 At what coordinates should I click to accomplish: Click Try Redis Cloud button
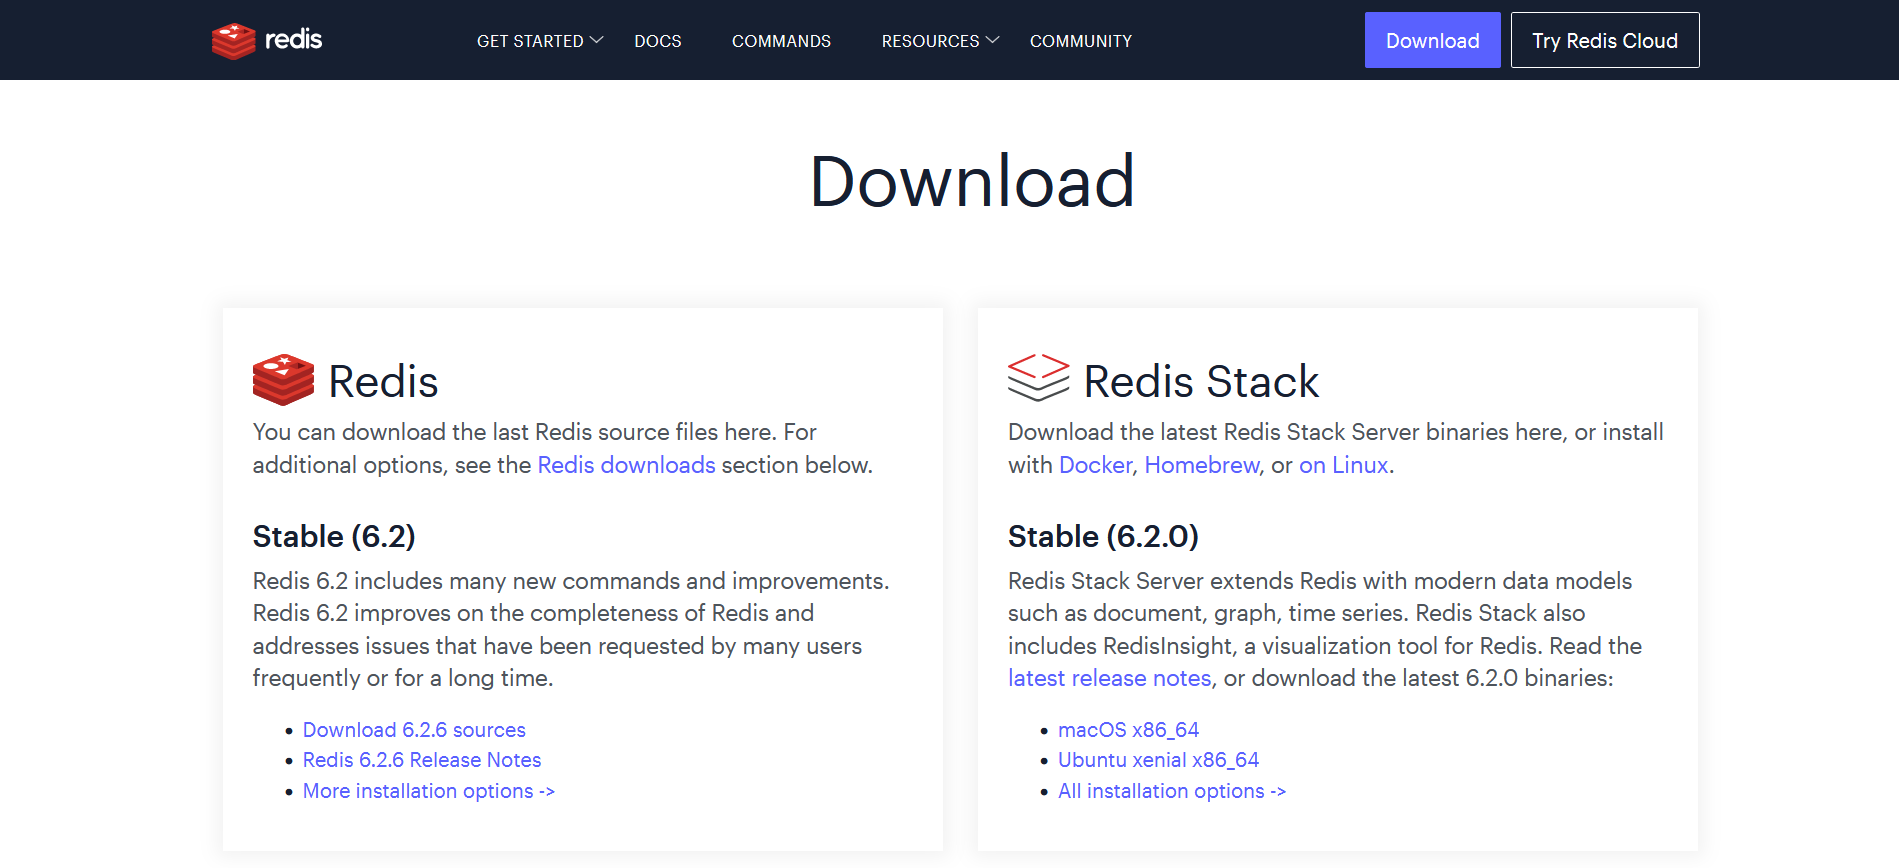pos(1605,40)
